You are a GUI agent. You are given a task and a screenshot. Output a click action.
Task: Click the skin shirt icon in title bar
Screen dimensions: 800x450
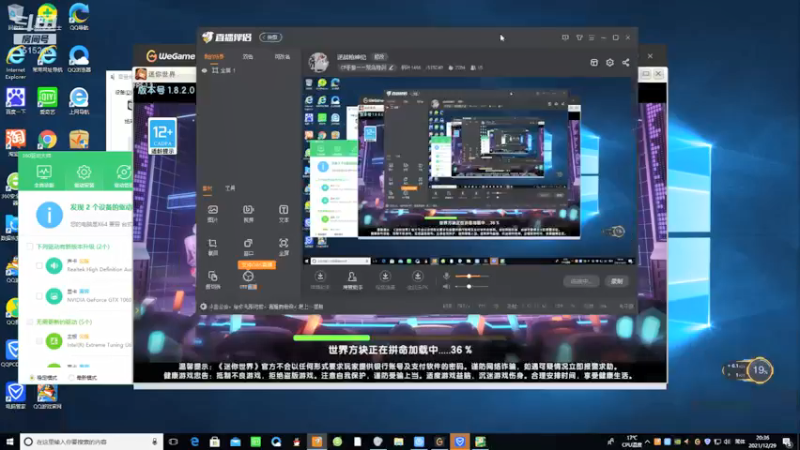pyautogui.click(x=579, y=37)
